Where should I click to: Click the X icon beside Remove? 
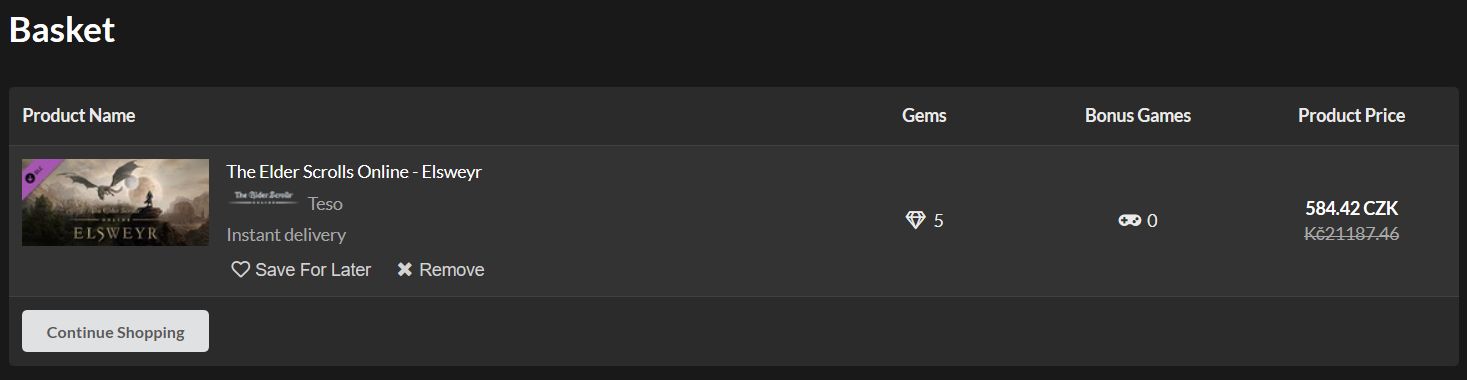point(405,270)
